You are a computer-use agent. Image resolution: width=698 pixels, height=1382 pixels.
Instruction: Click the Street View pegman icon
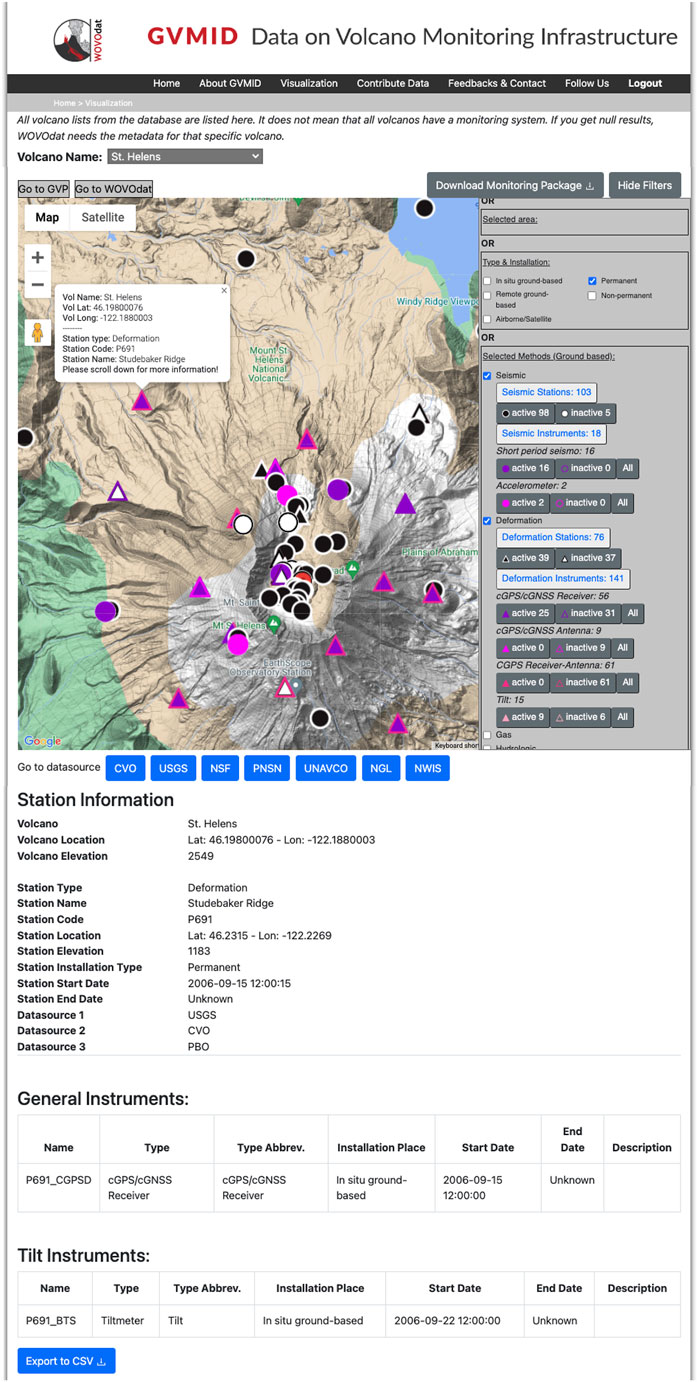pyautogui.click(x=37, y=332)
